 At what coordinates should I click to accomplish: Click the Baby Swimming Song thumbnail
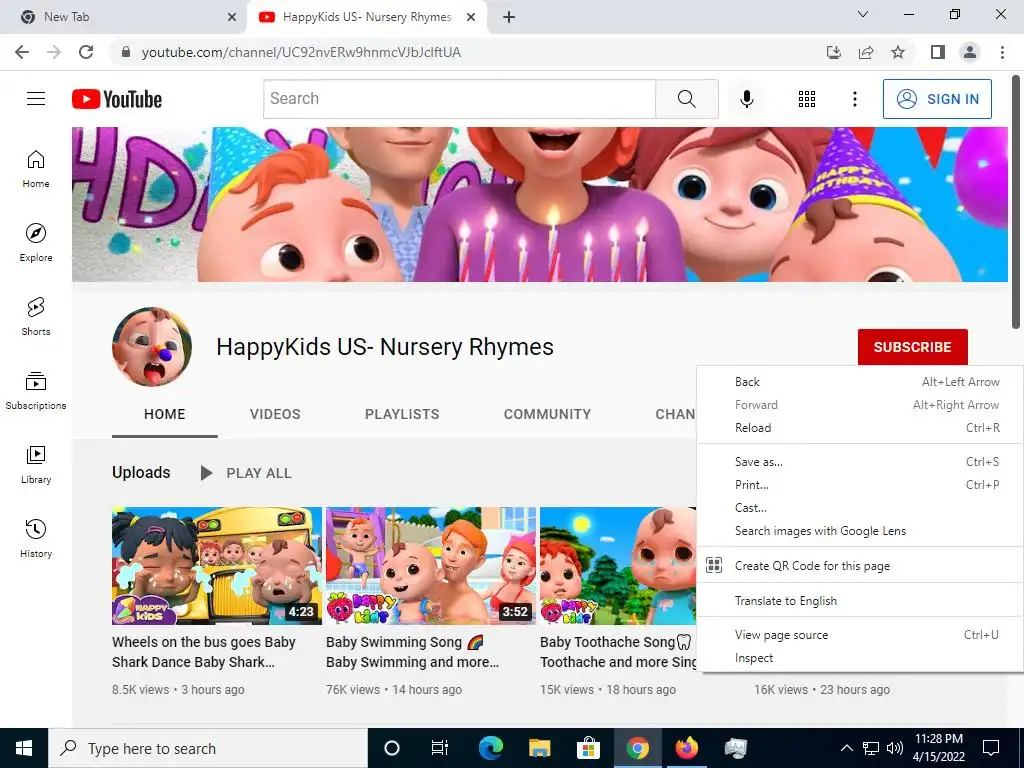click(x=431, y=566)
